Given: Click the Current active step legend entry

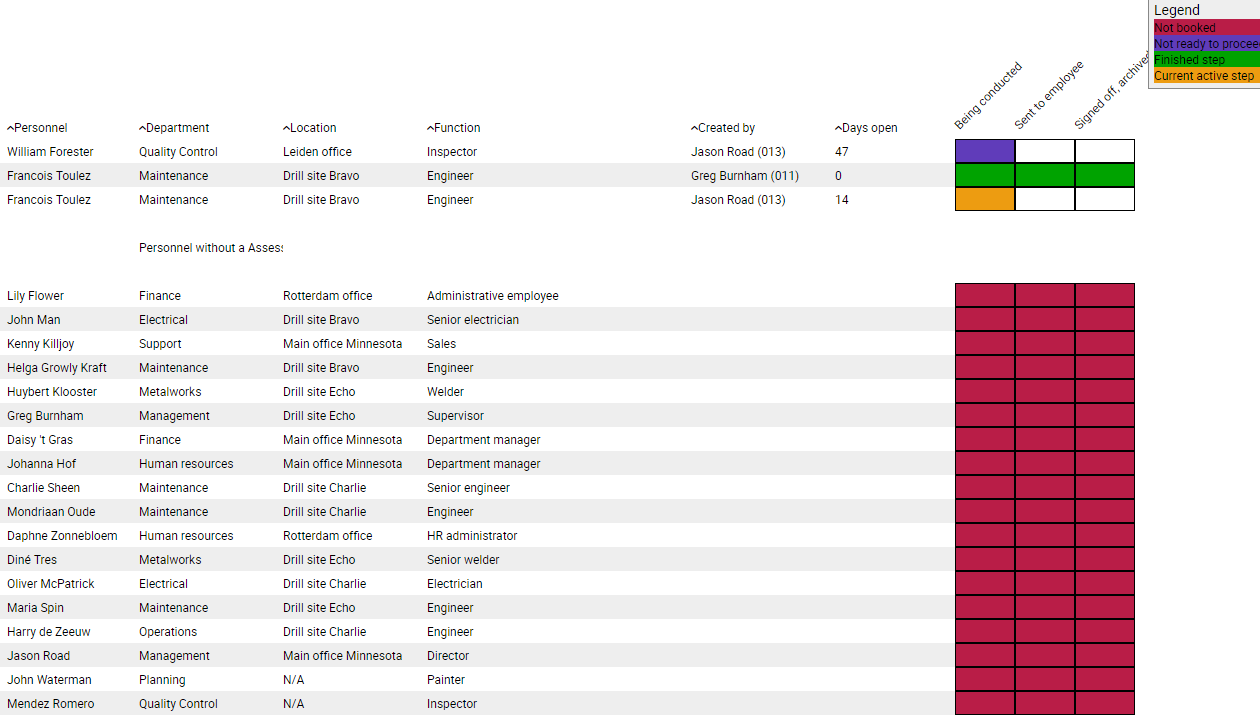Looking at the screenshot, I should [x=1203, y=76].
